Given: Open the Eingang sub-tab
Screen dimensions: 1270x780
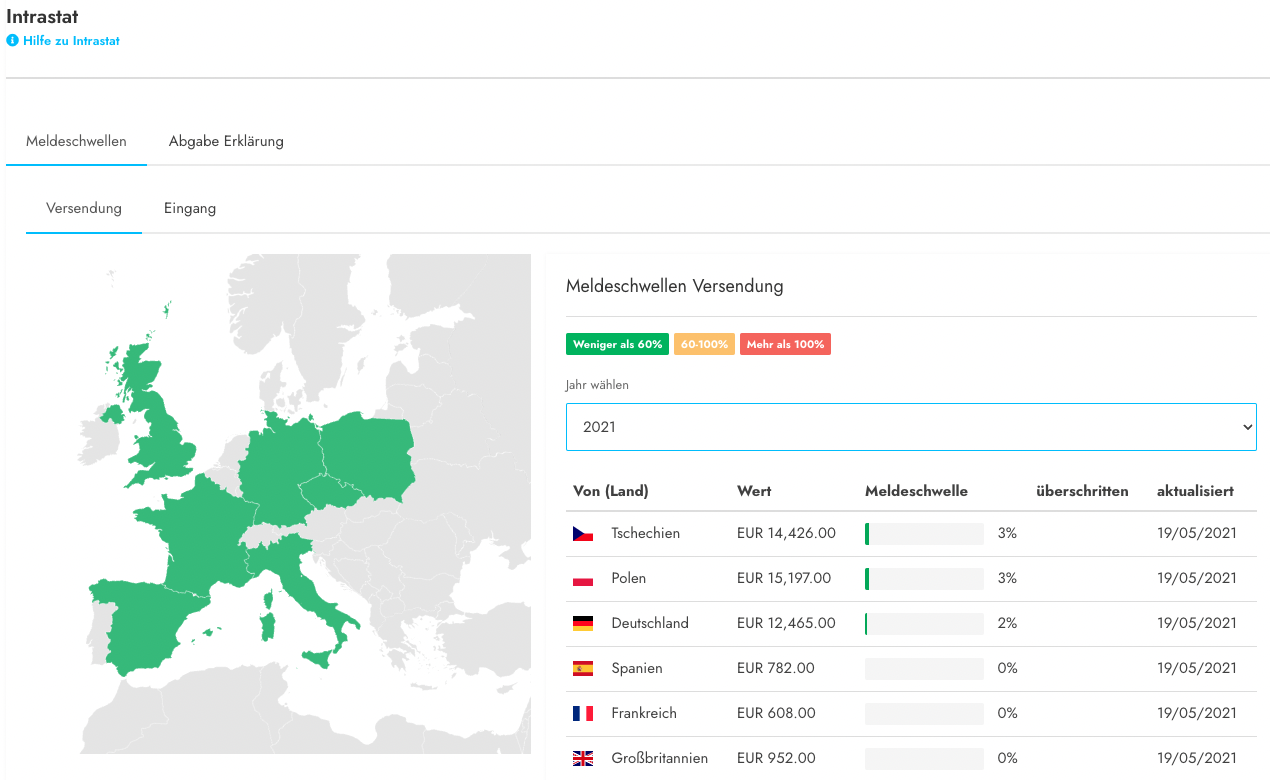Looking at the screenshot, I should click(190, 209).
